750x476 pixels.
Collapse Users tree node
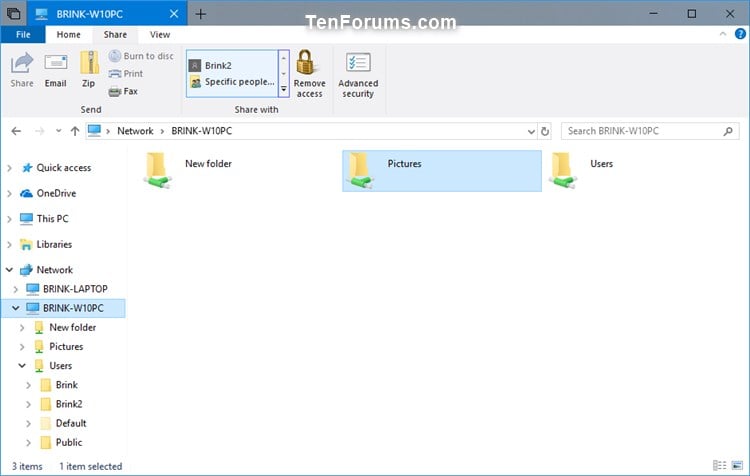(22, 365)
